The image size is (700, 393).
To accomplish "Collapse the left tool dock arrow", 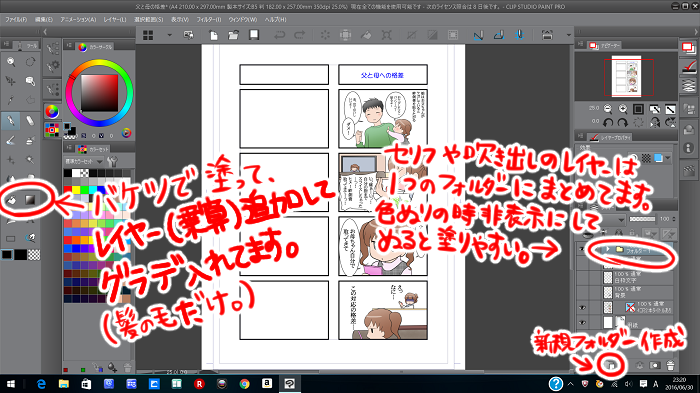I will click(45, 32).
